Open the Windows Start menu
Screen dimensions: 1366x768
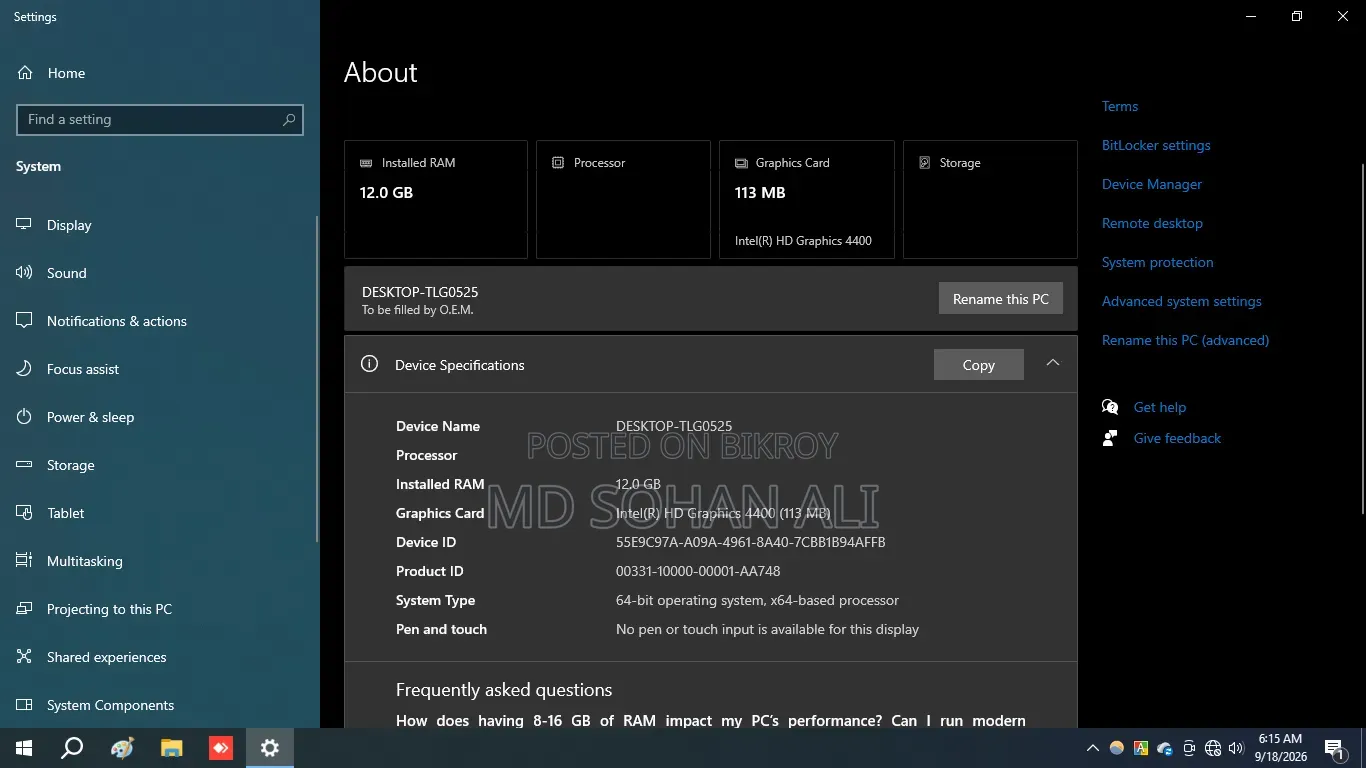24,748
